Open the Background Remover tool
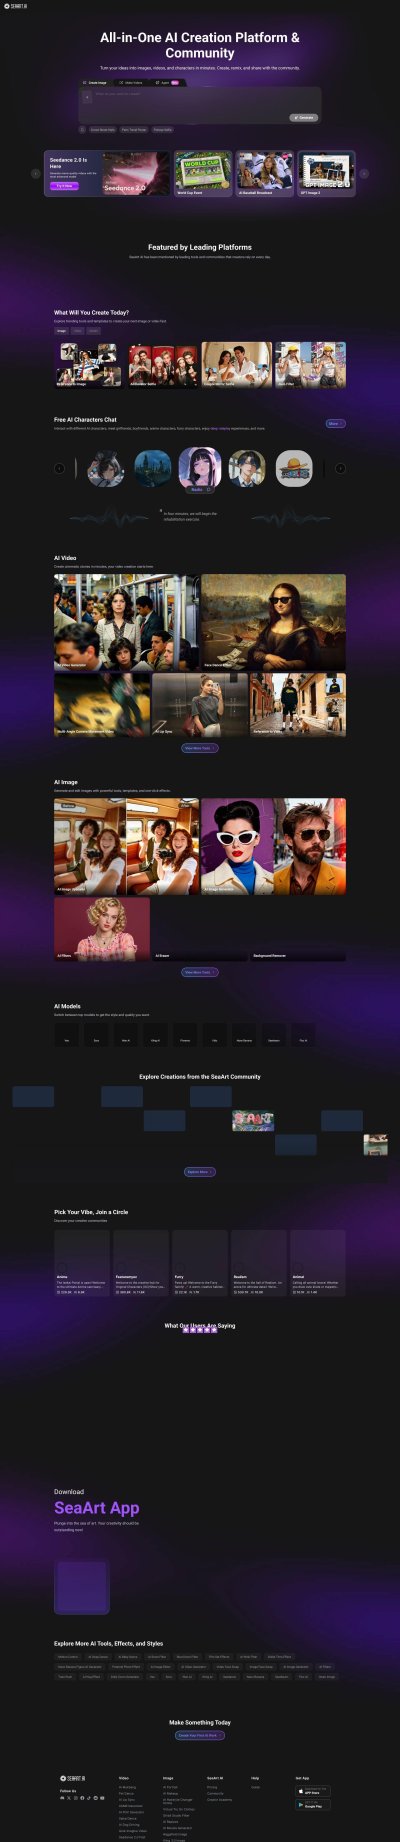Screen dimensions: 400x1842 point(298,929)
